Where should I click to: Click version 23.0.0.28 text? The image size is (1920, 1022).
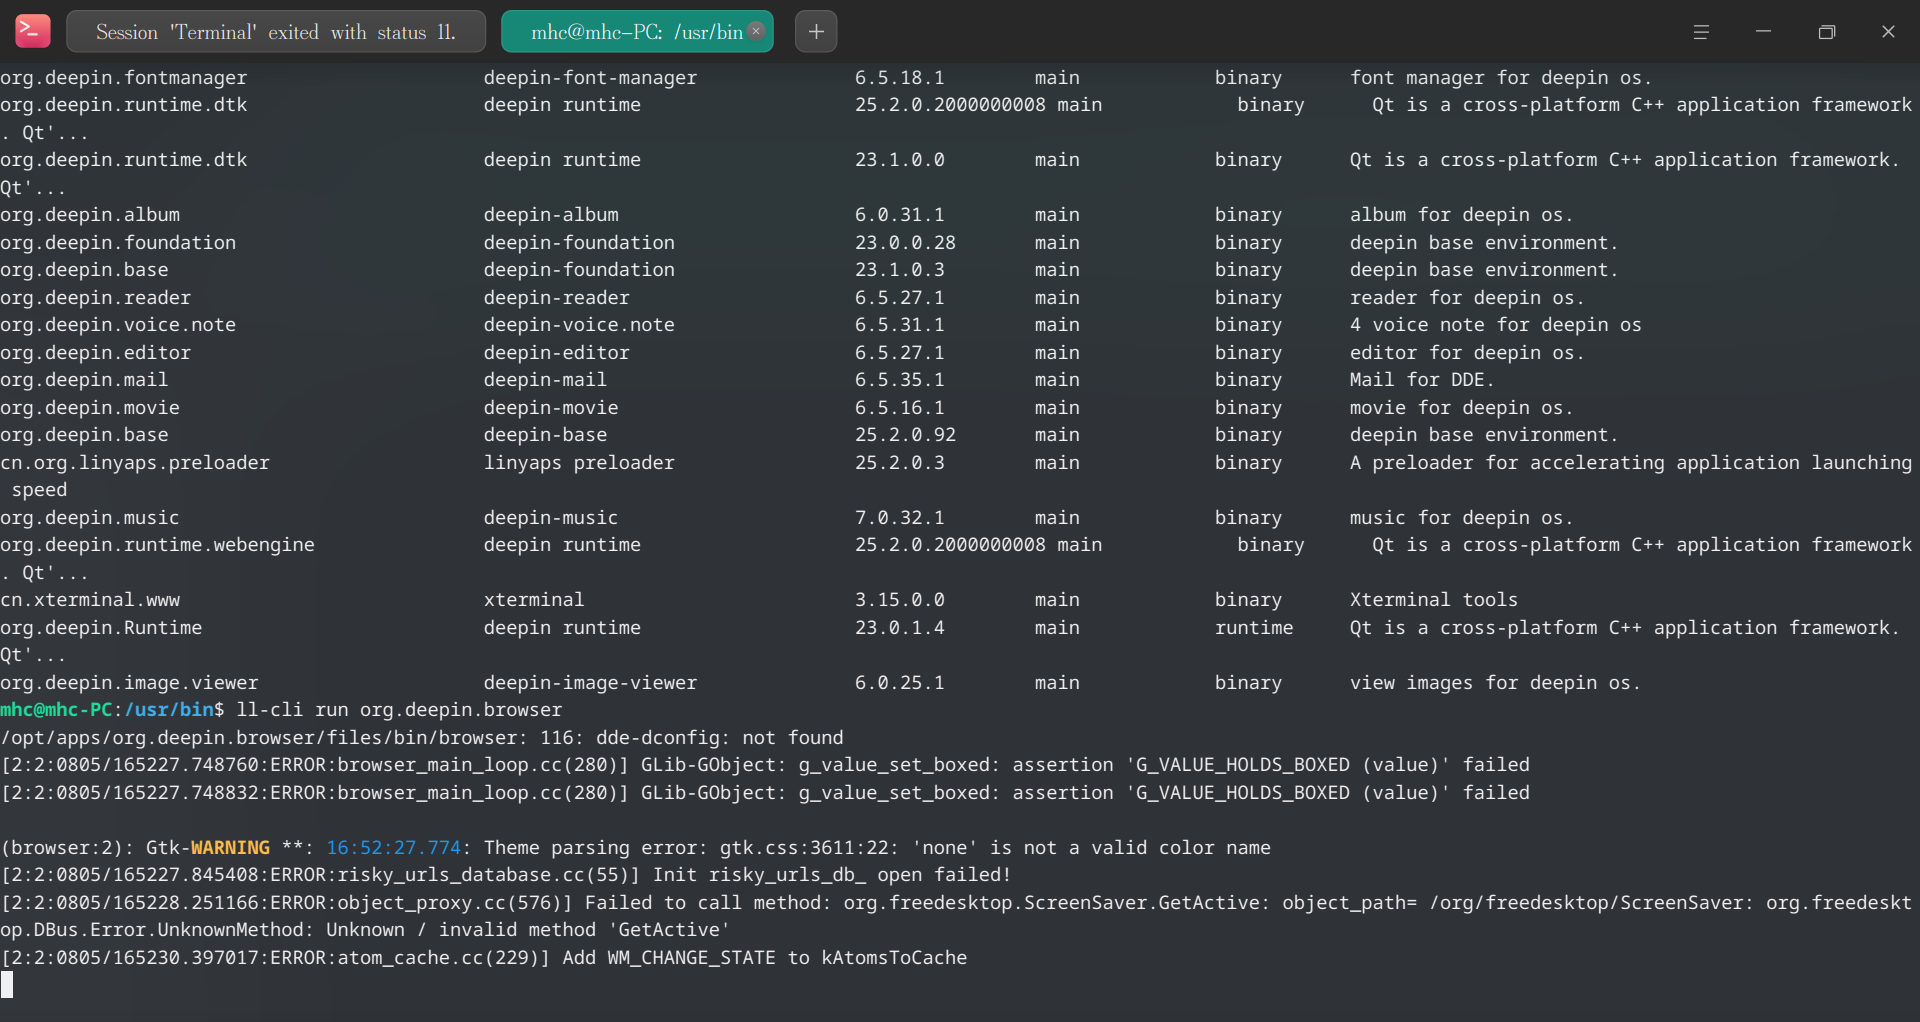tap(905, 243)
